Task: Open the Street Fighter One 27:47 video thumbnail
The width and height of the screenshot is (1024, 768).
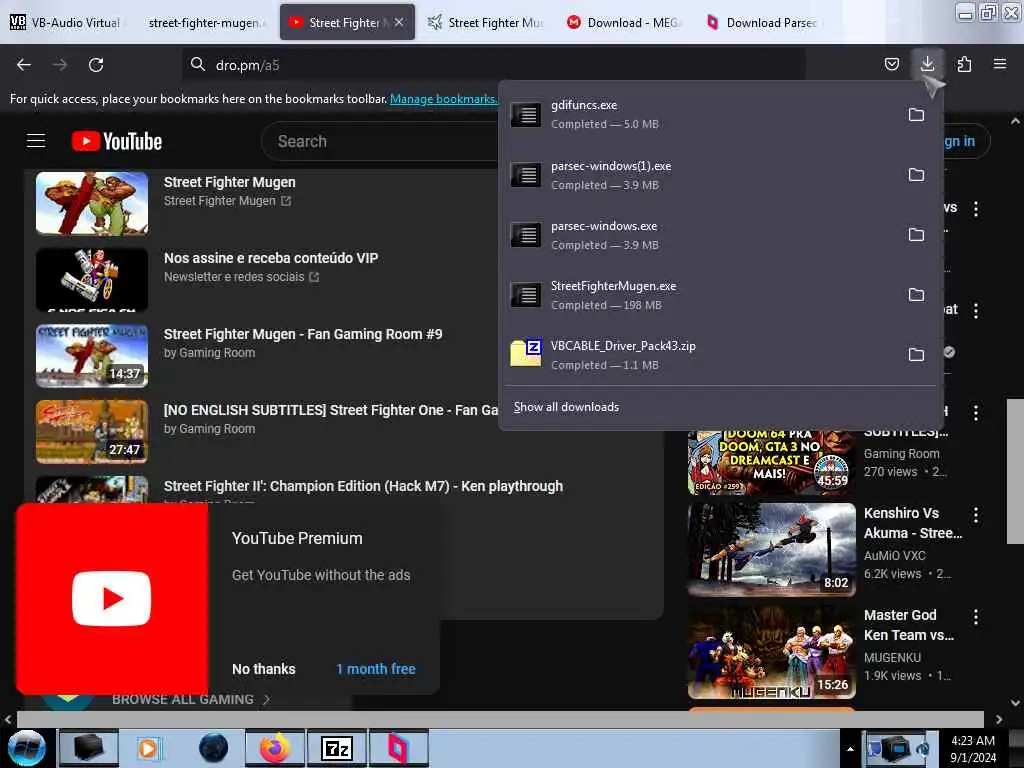Action: coord(92,432)
